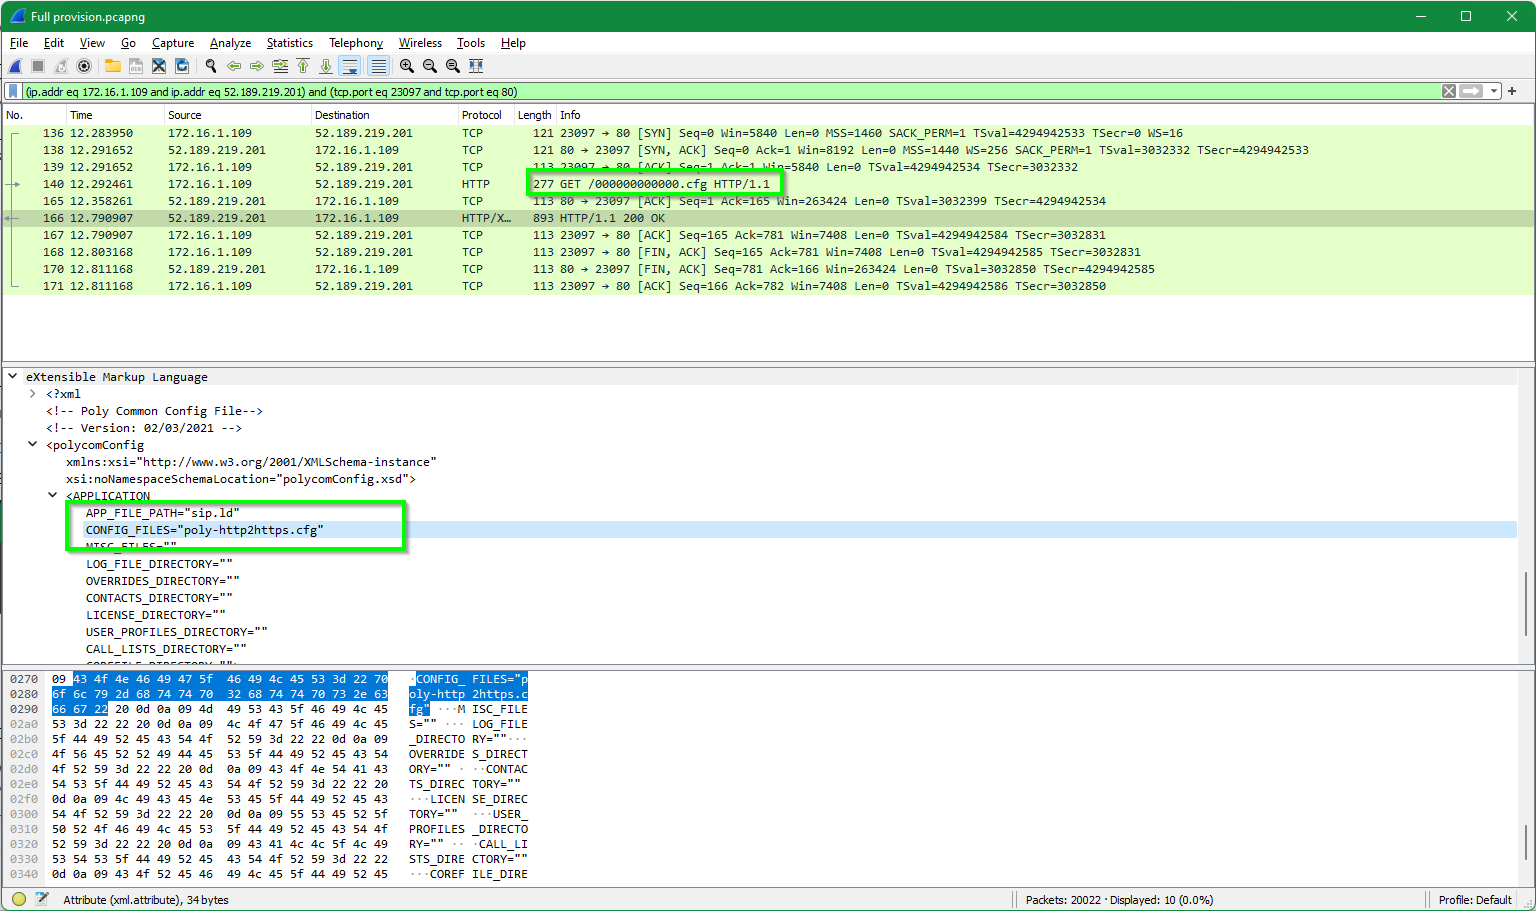Click the display filter bookmark icon
1536x911 pixels.
[13, 91]
